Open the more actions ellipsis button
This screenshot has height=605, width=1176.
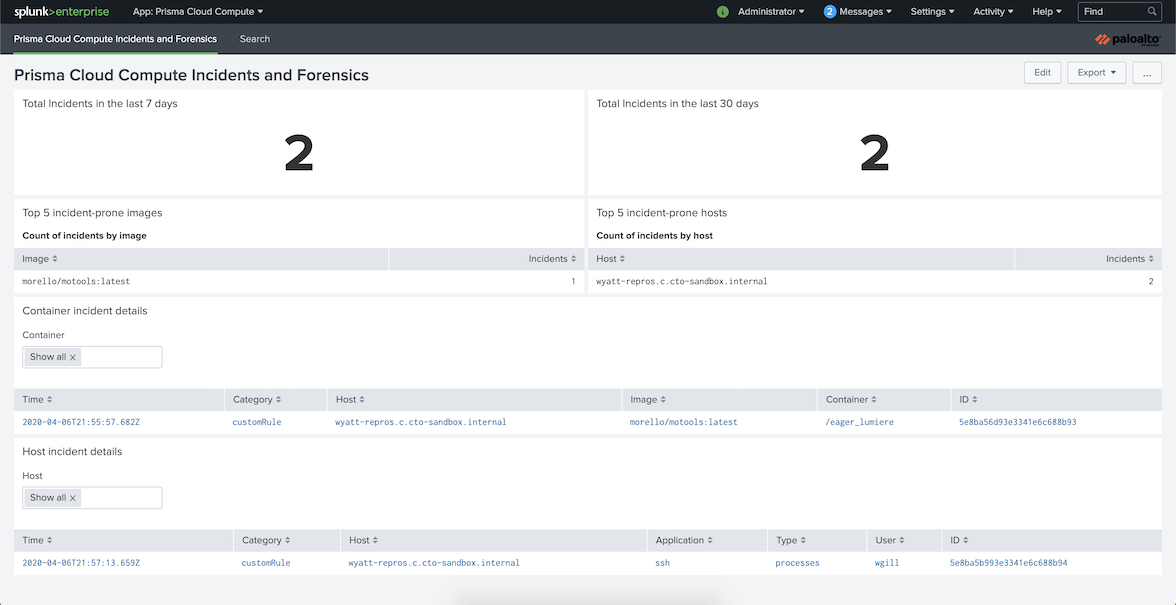tap(1147, 73)
